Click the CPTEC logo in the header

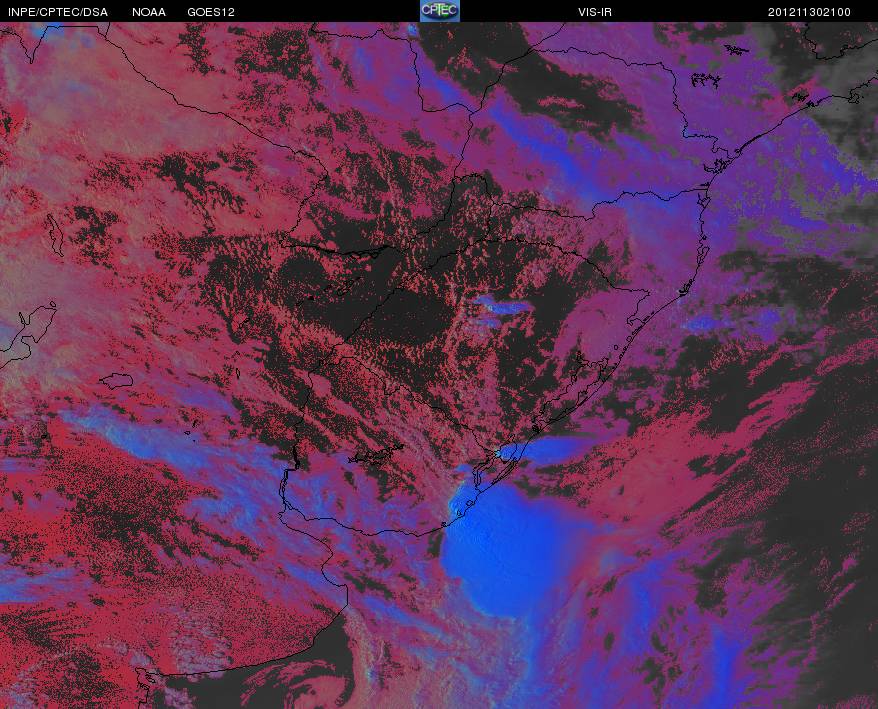pyautogui.click(x=440, y=11)
